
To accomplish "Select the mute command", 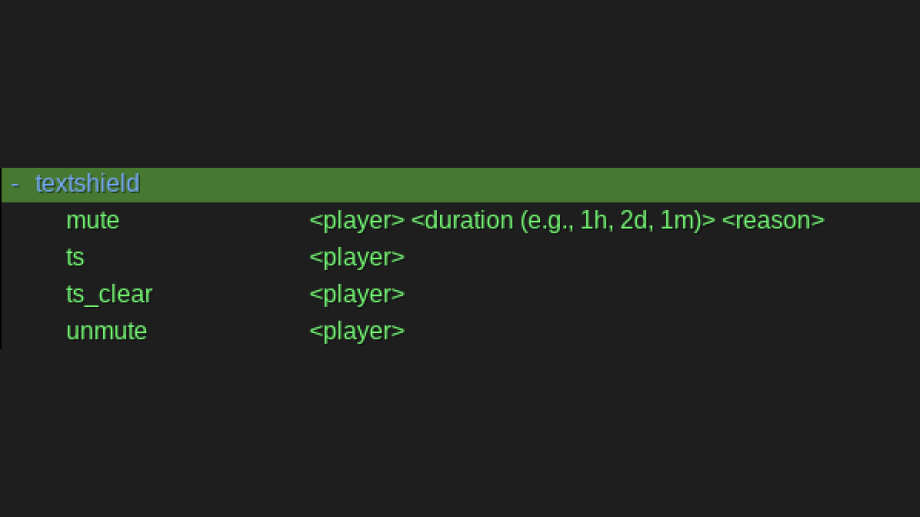I will (x=92, y=220).
